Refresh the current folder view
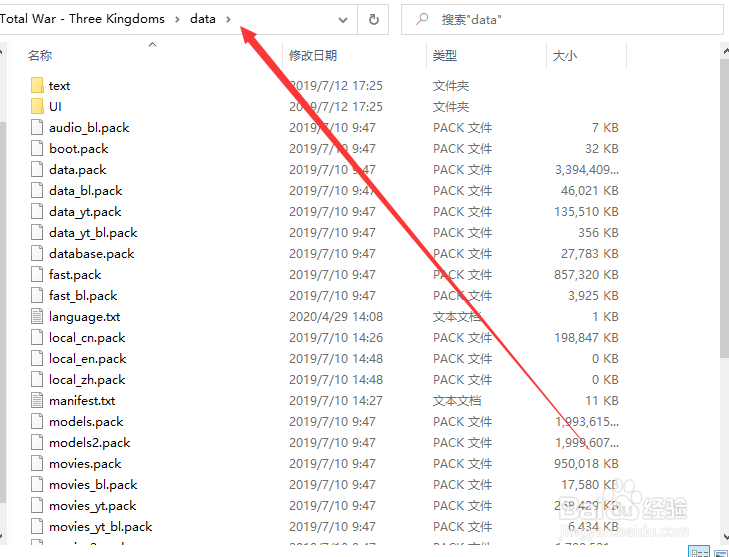Viewport: 729px width, 557px height. (x=373, y=20)
